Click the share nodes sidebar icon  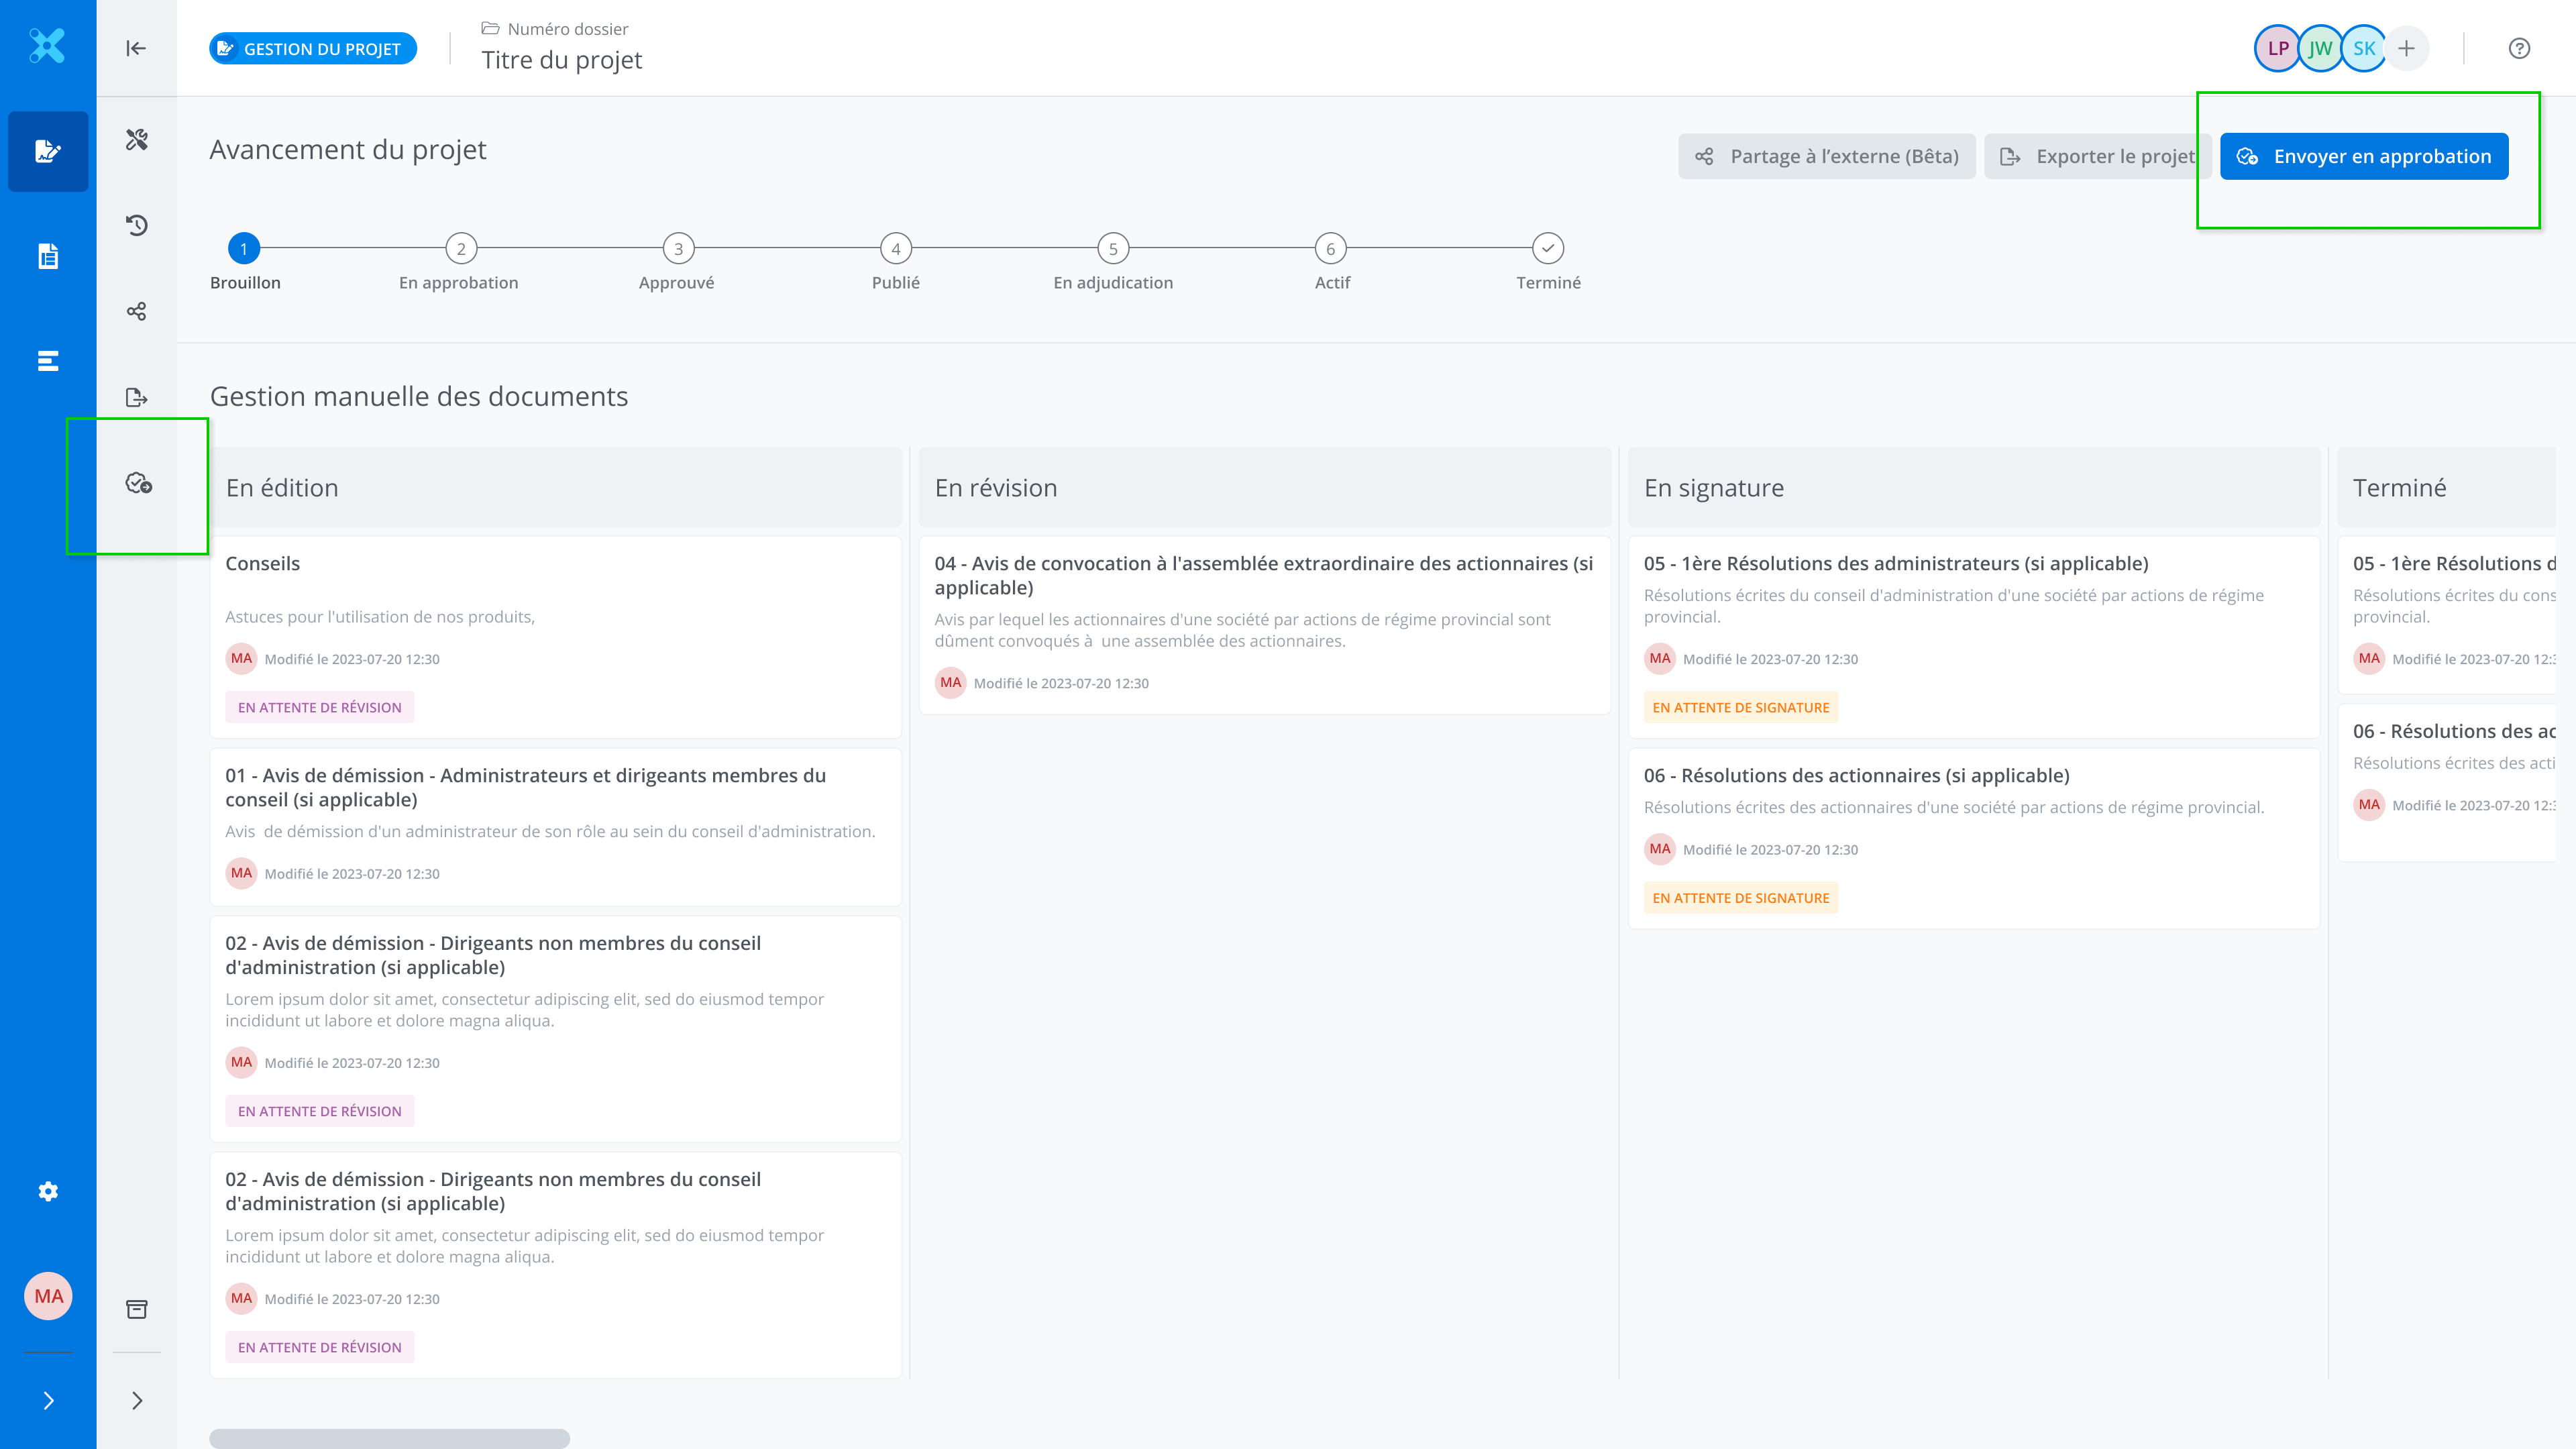click(137, 311)
